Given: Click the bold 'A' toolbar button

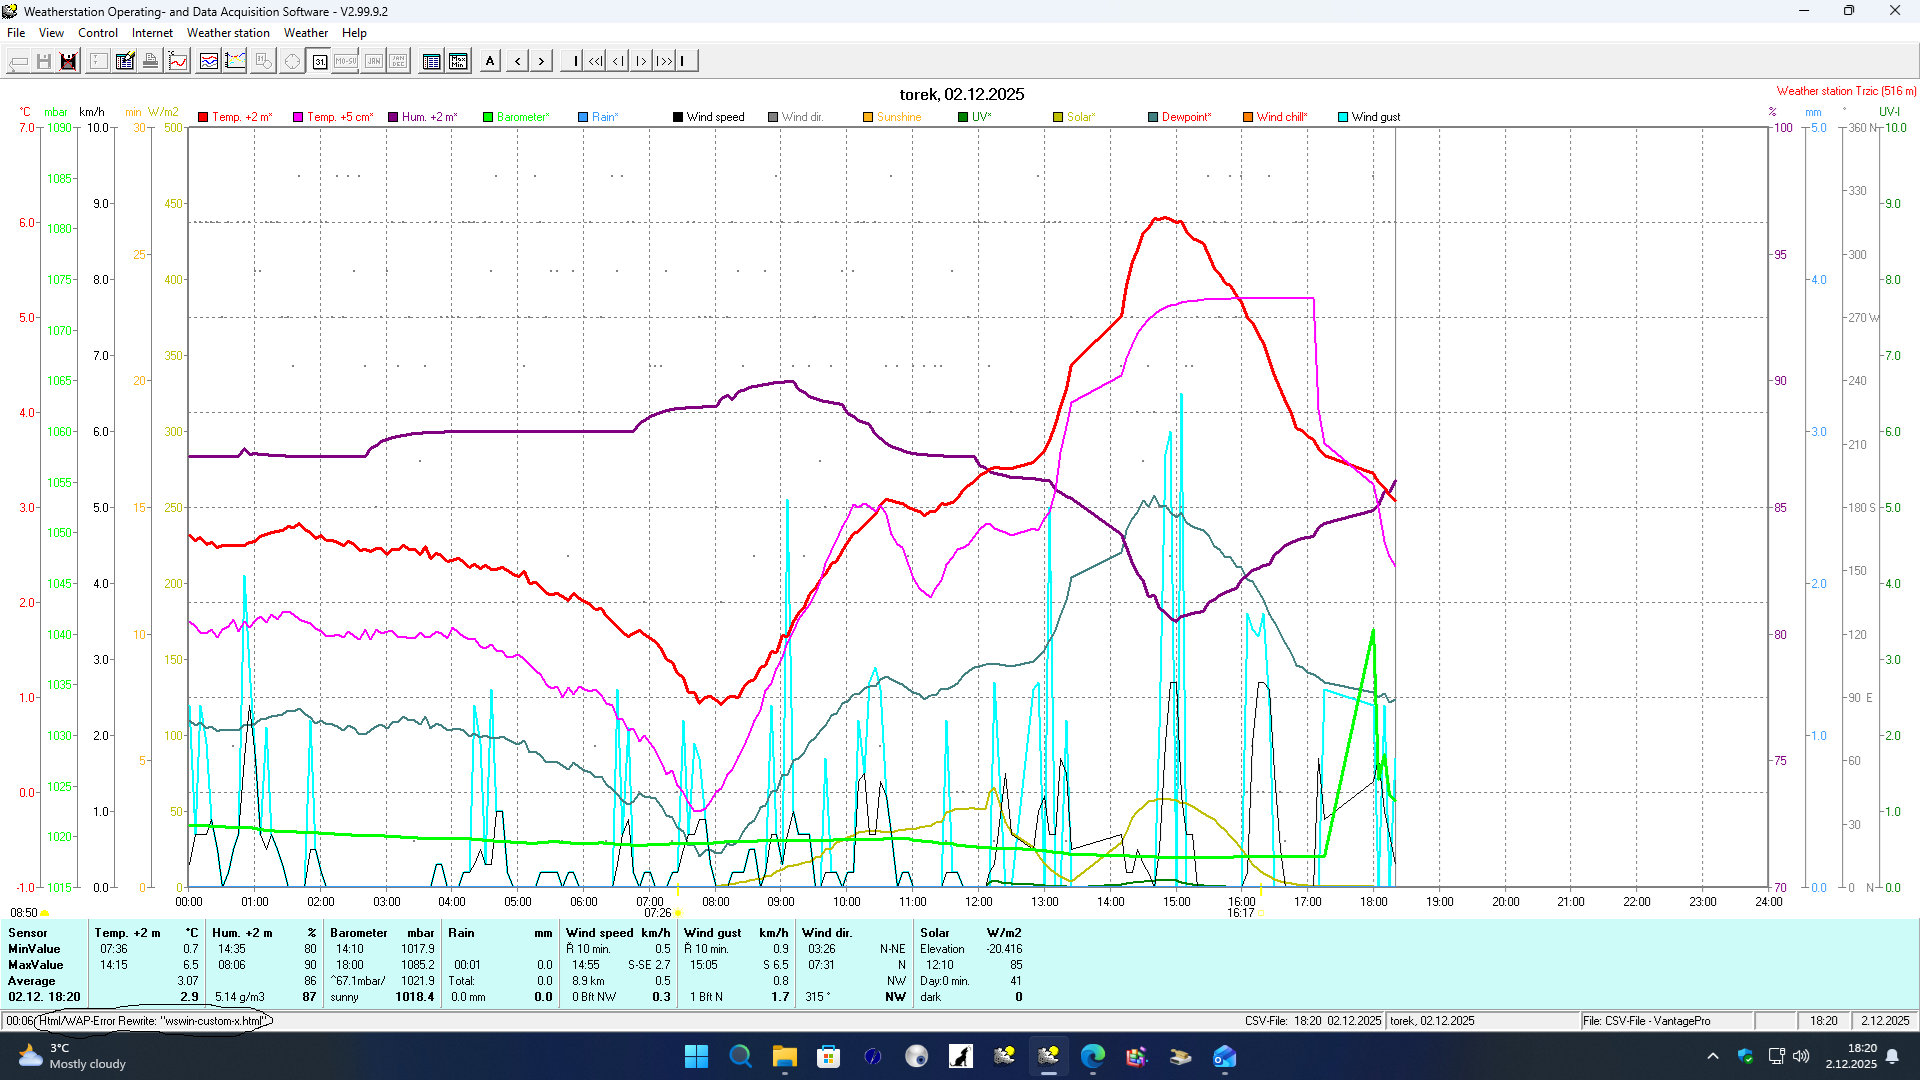Looking at the screenshot, I should coord(490,61).
